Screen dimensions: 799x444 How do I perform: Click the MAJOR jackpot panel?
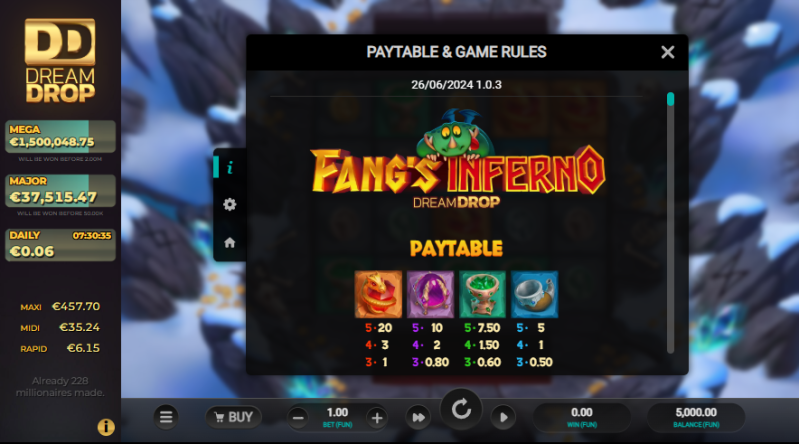tap(60, 191)
